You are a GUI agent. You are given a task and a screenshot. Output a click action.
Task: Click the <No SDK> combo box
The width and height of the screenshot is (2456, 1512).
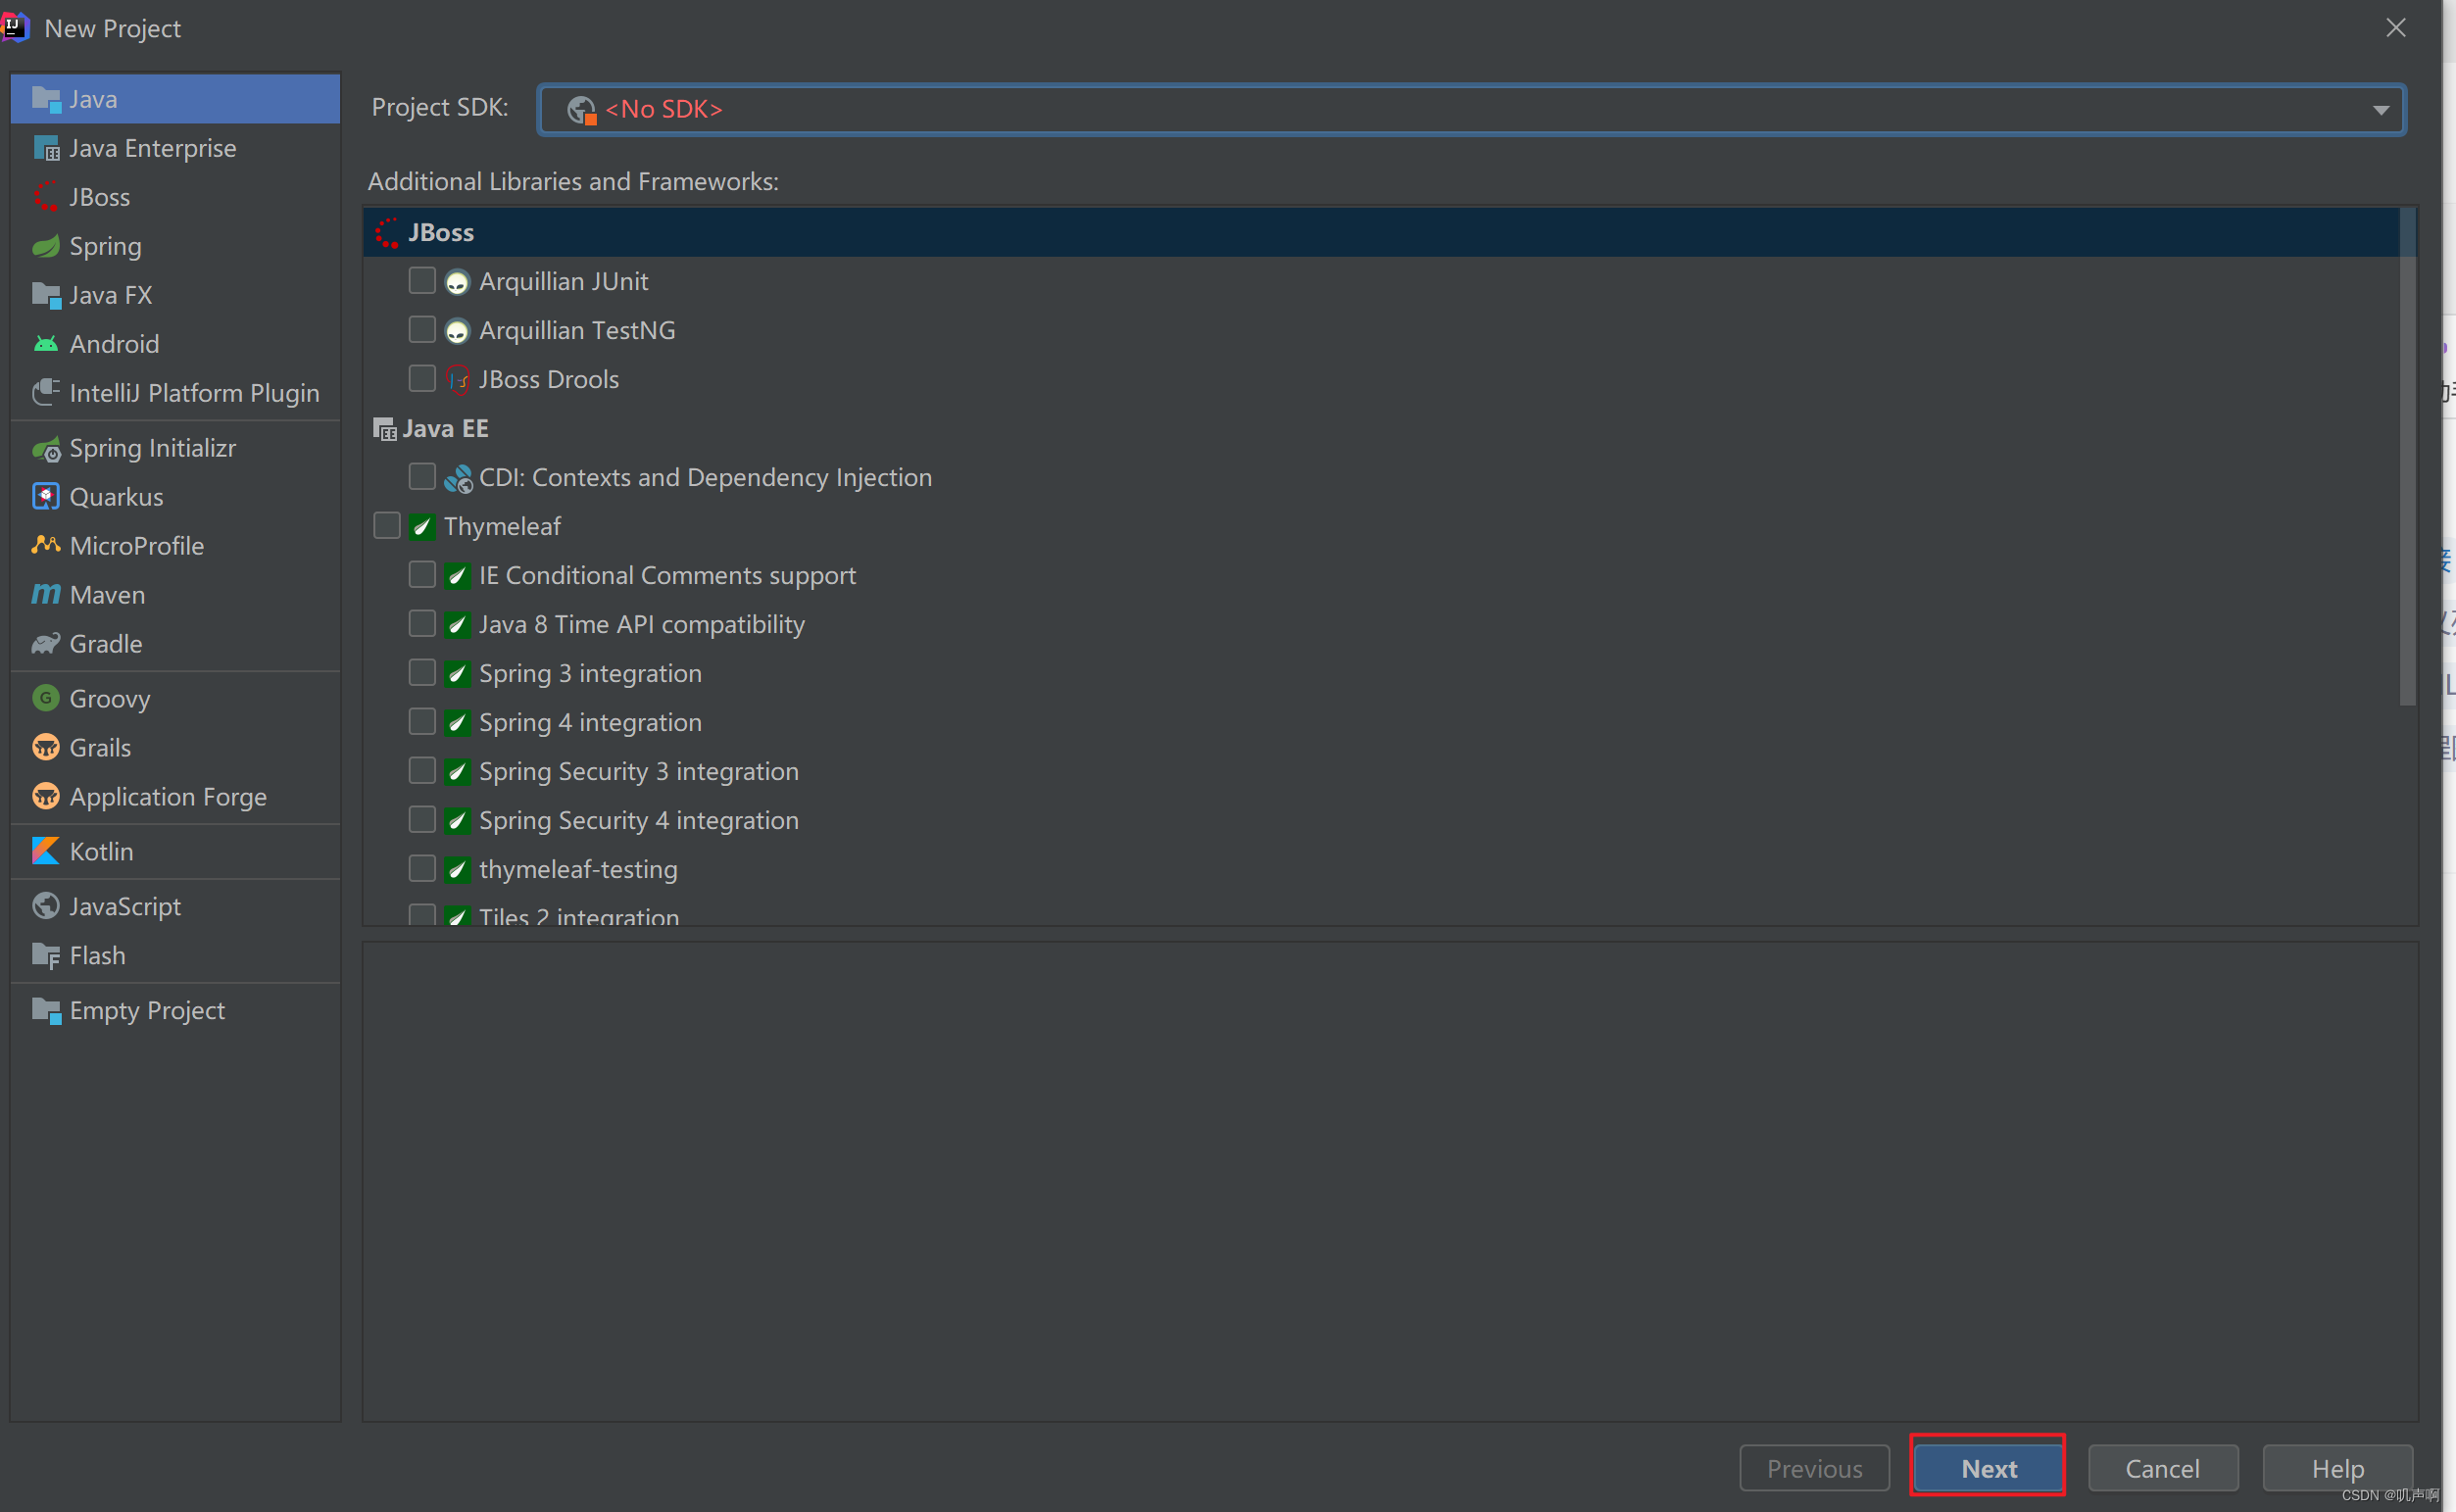[x=1471, y=109]
